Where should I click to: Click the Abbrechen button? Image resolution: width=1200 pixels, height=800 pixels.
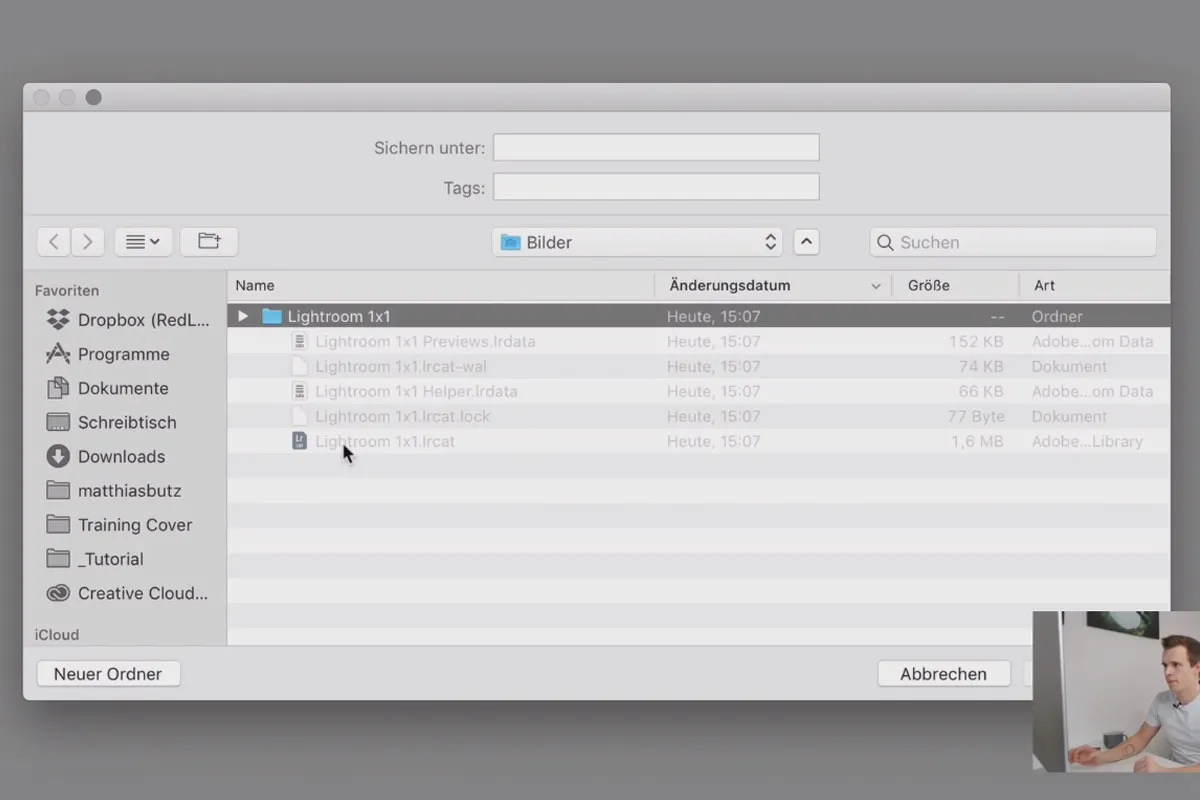943,674
